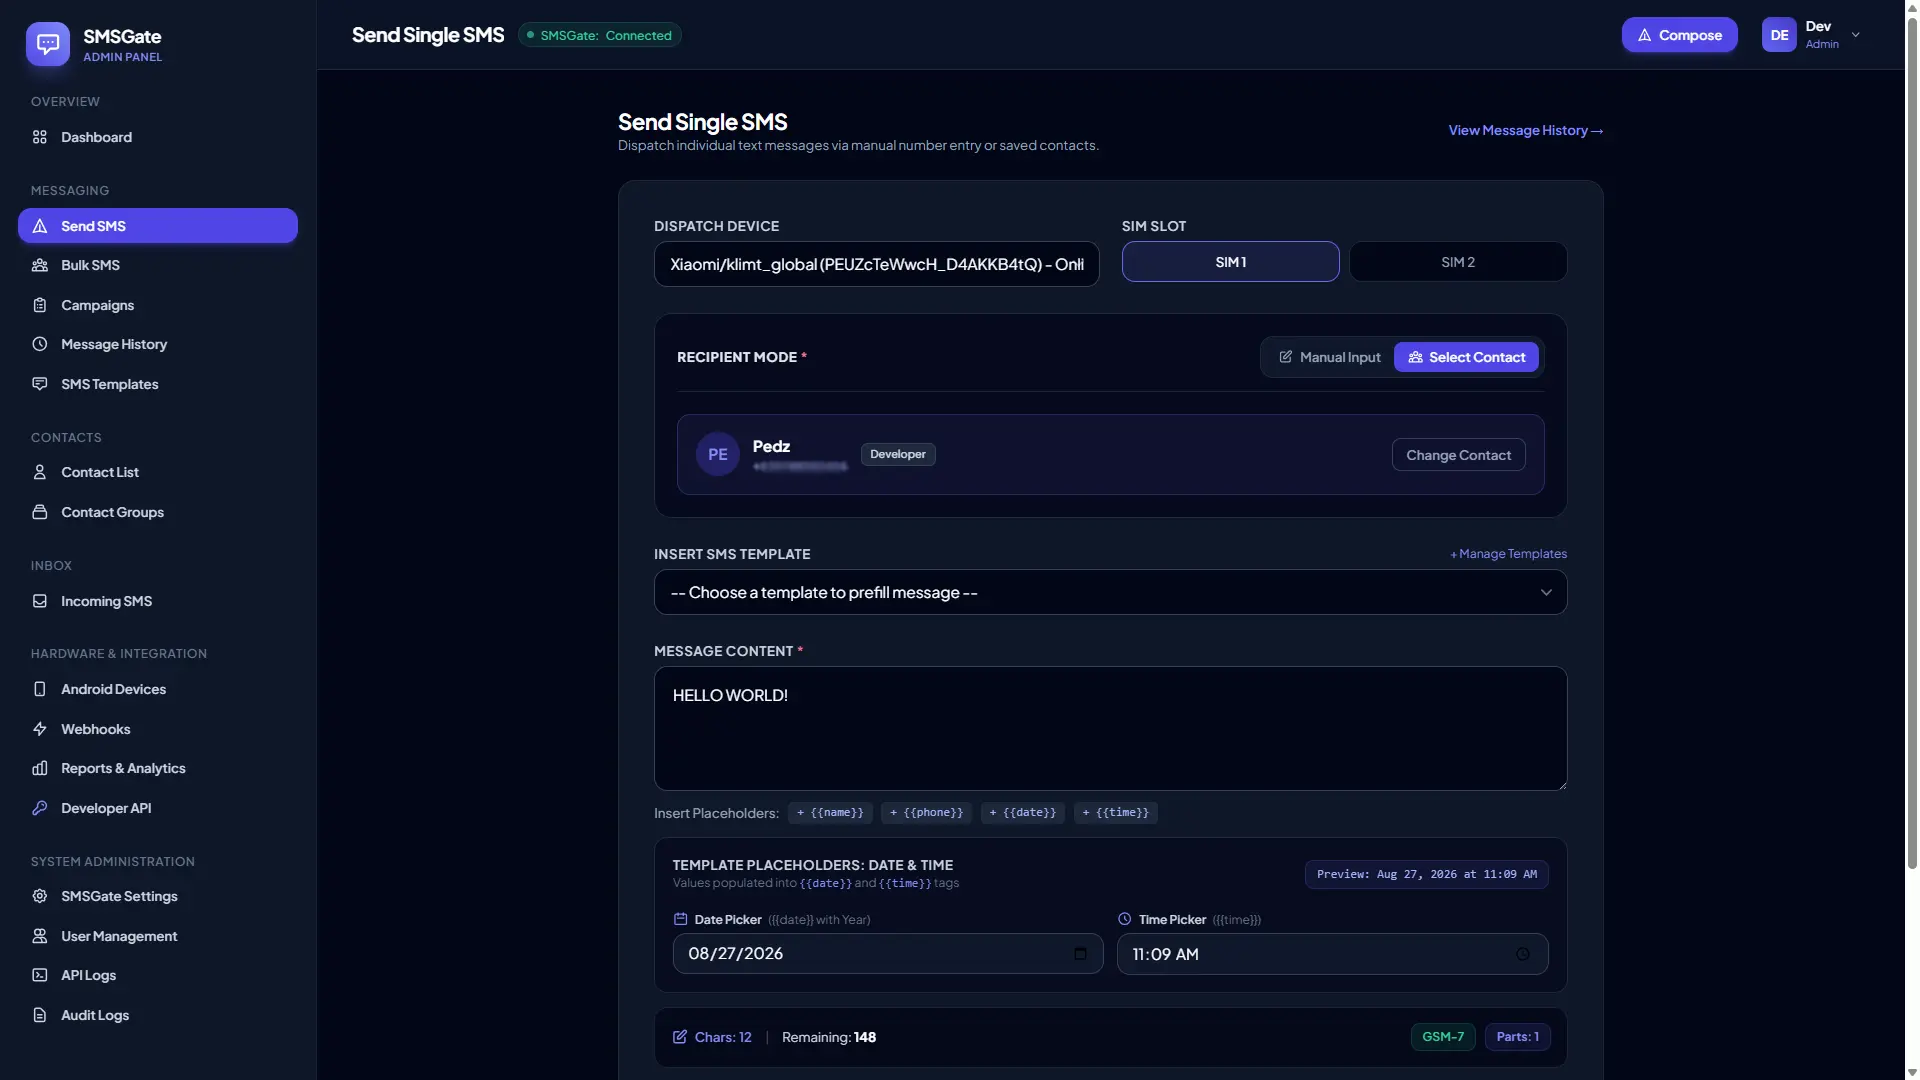Open Send SMS in the sidebar
Screen dimensions: 1920x1080
pos(158,226)
